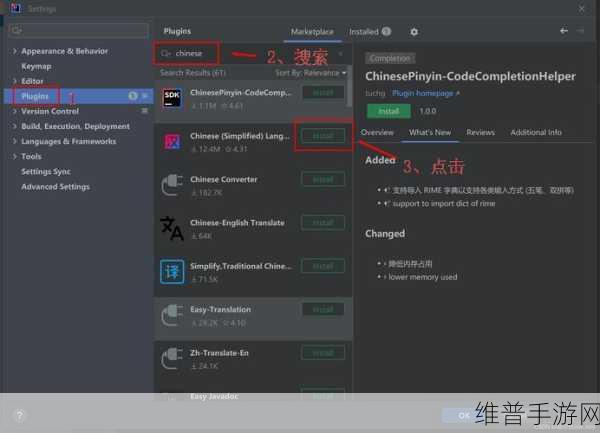Click the Search Results count label
Image resolution: width=600 pixels, height=433 pixels.
point(193,73)
